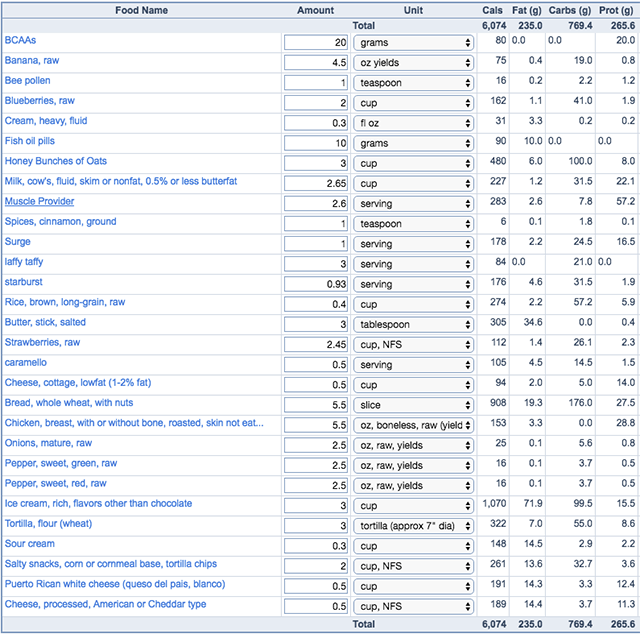Open the Bread slice unit dropdown
Screen dimensions: 640x634
click(x=413, y=405)
